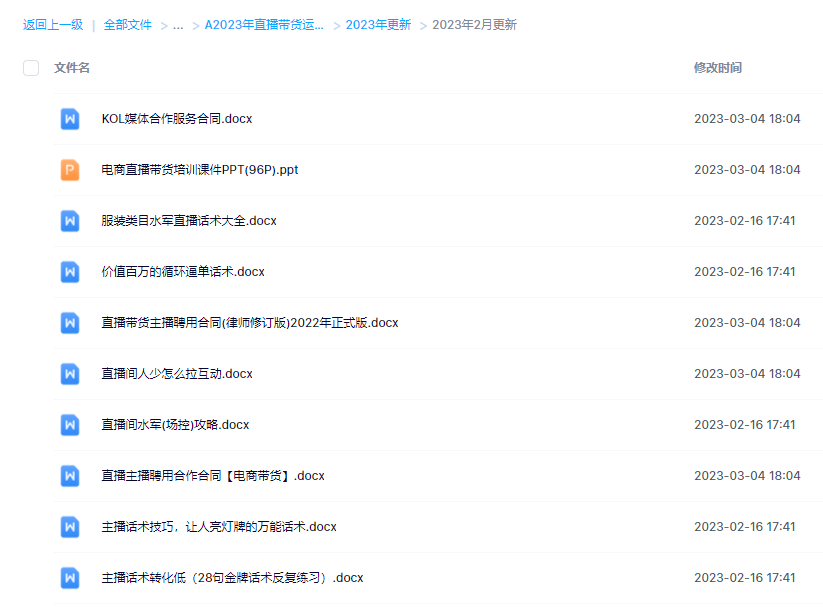Click the Word icon for 主播话术技巧，让人亮灯牌的万能话术

pyautogui.click(x=70, y=527)
